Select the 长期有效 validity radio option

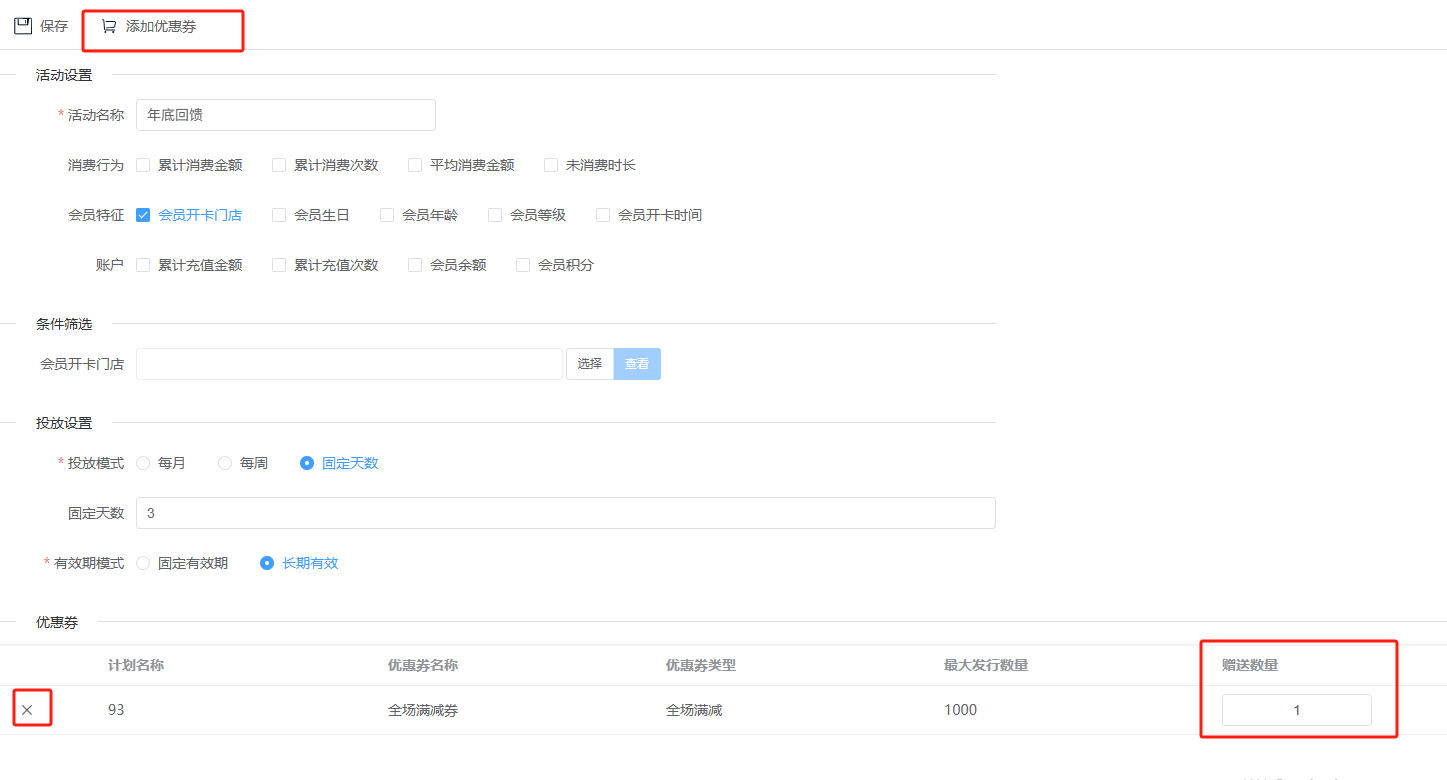click(267, 563)
